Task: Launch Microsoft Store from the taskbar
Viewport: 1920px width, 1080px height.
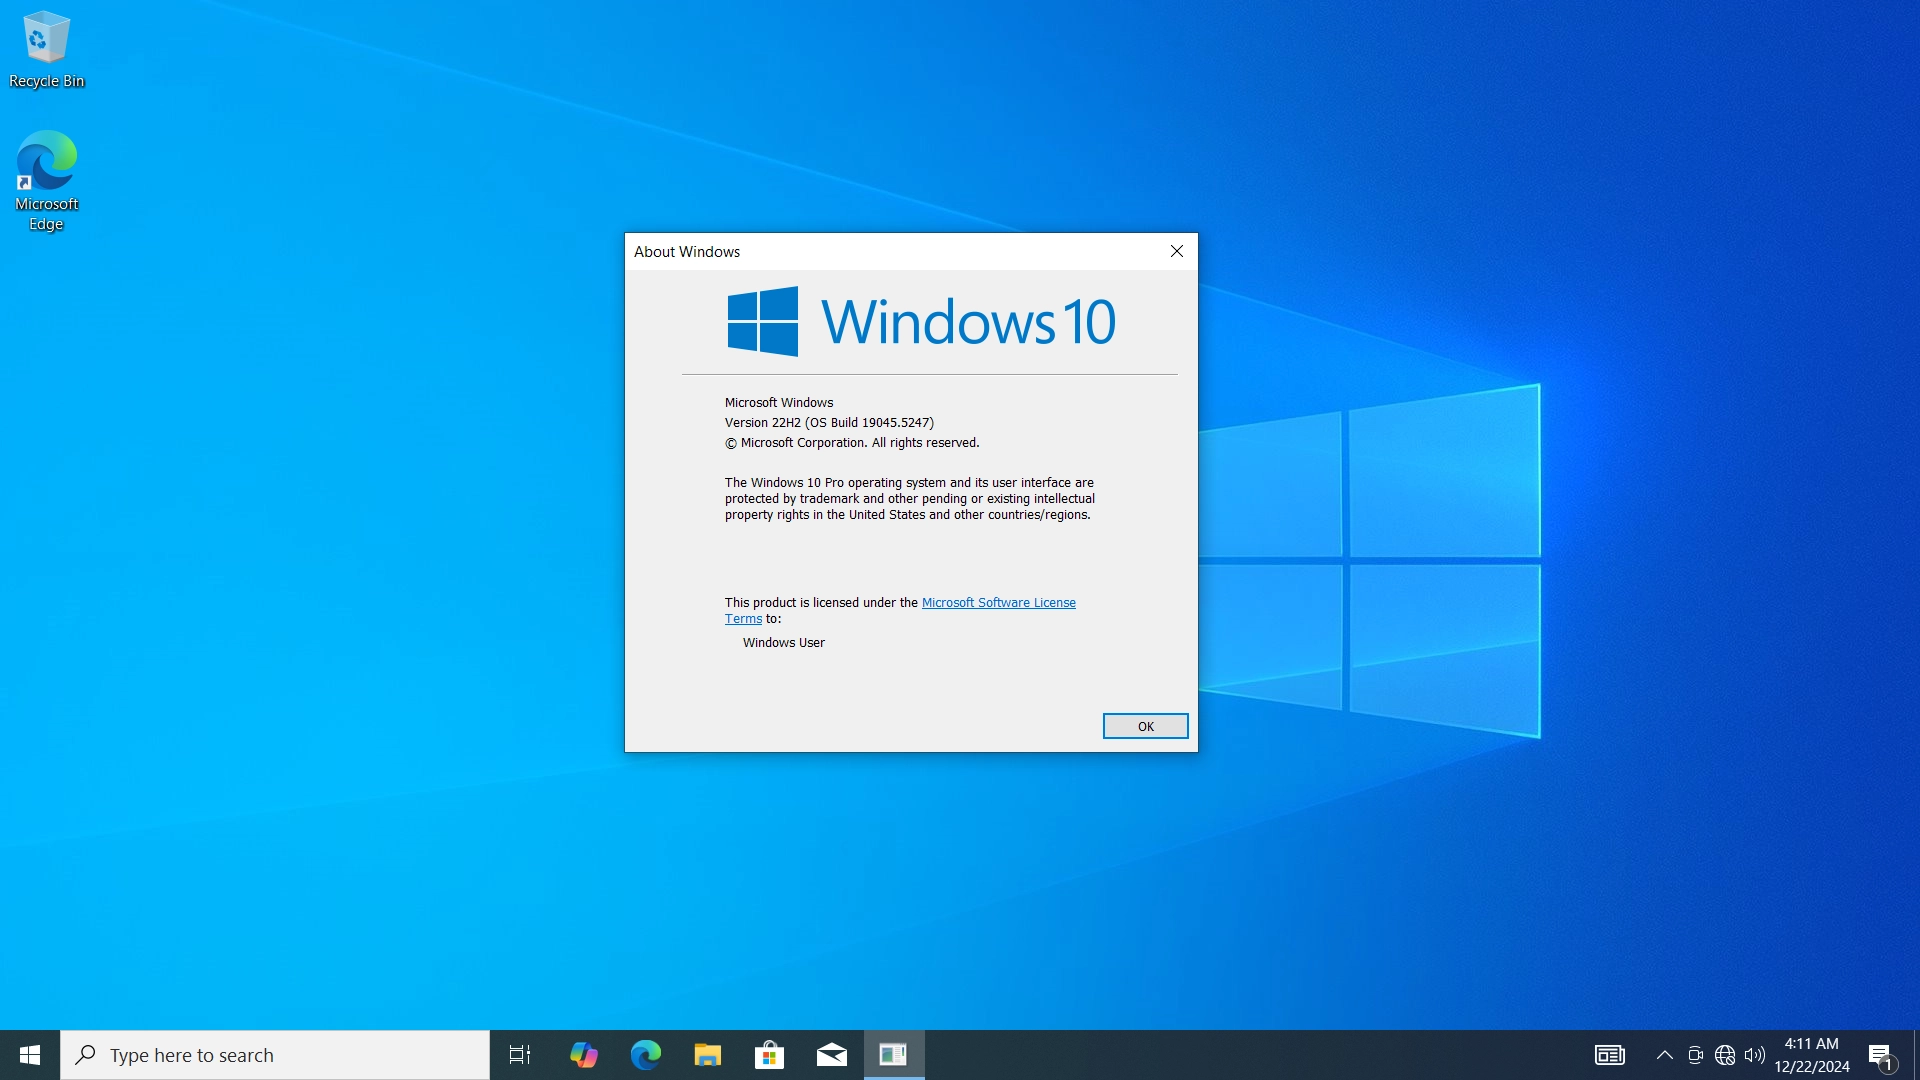Action: point(769,1055)
